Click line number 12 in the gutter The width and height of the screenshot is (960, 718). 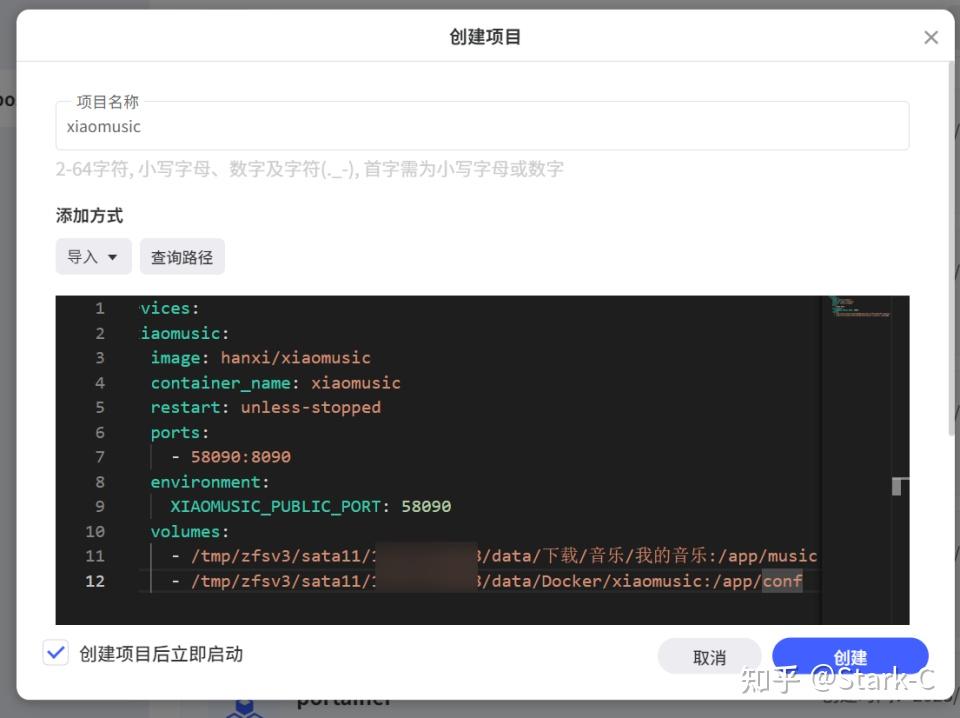[x=95, y=581]
